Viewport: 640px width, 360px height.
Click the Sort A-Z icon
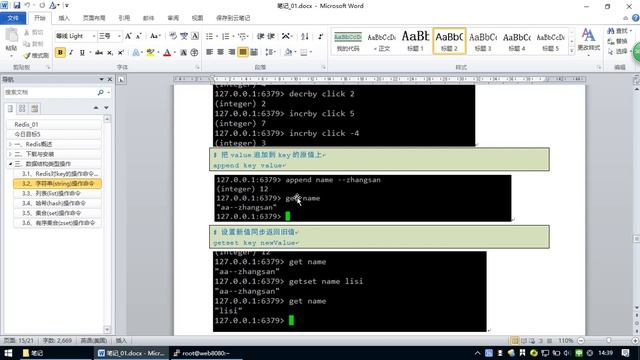[305, 36]
